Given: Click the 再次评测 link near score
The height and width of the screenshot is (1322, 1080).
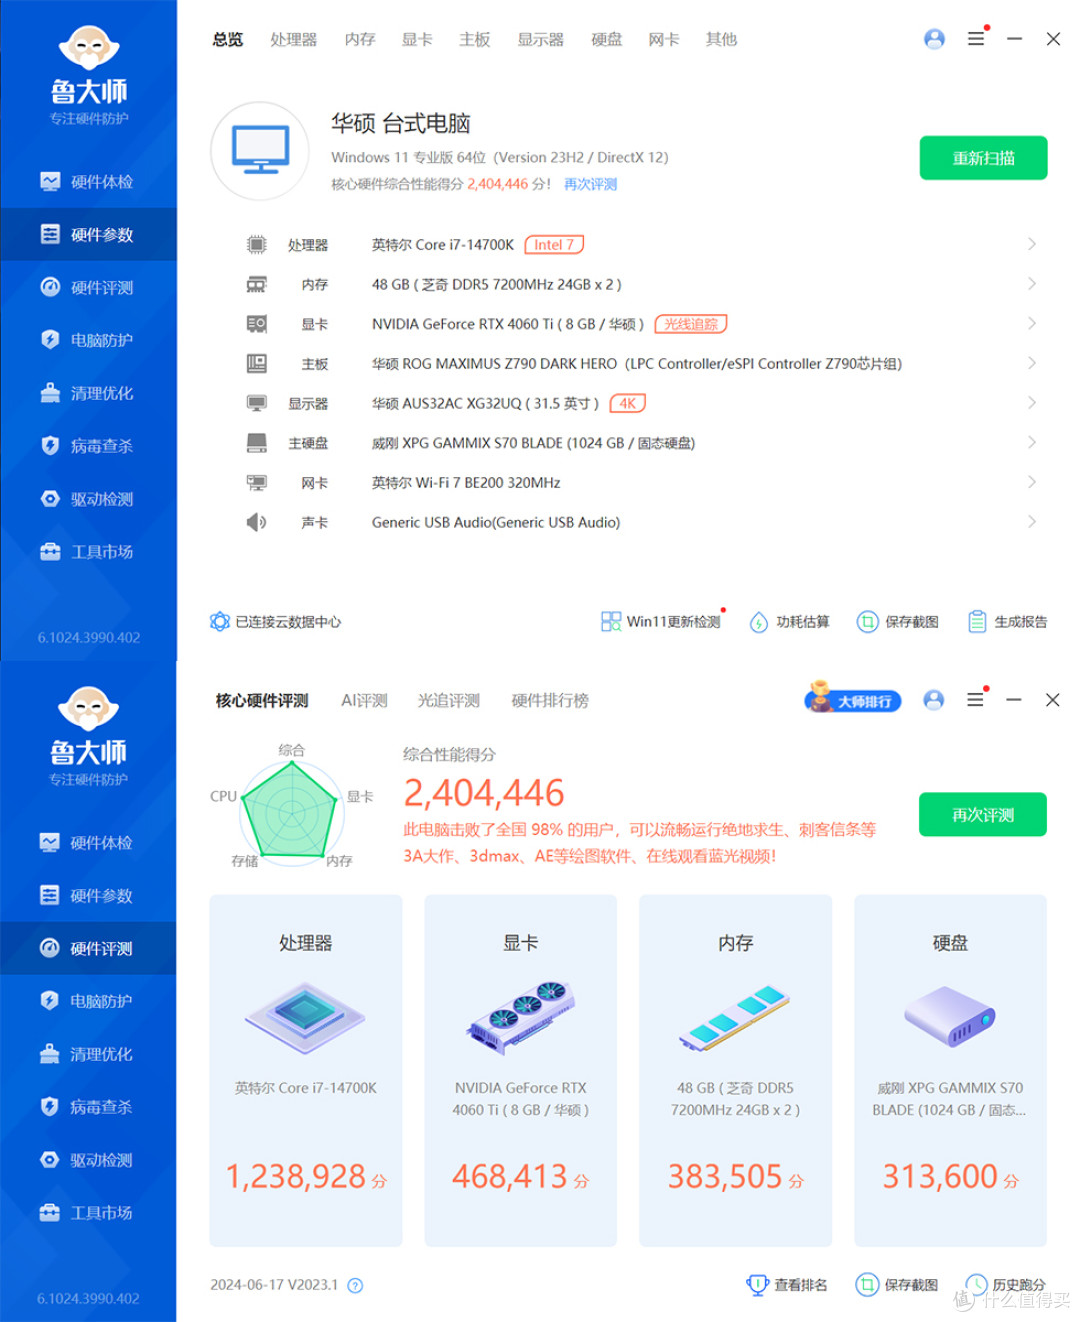Looking at the screenshot, I should click(x=590, y=184).
